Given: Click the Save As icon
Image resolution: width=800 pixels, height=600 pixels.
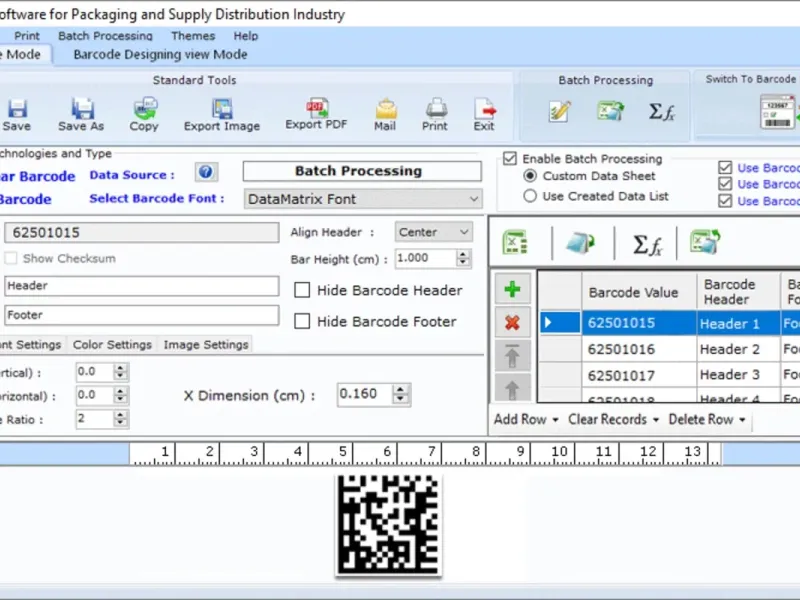Looking at the screenshot, I should pos(81,109).
